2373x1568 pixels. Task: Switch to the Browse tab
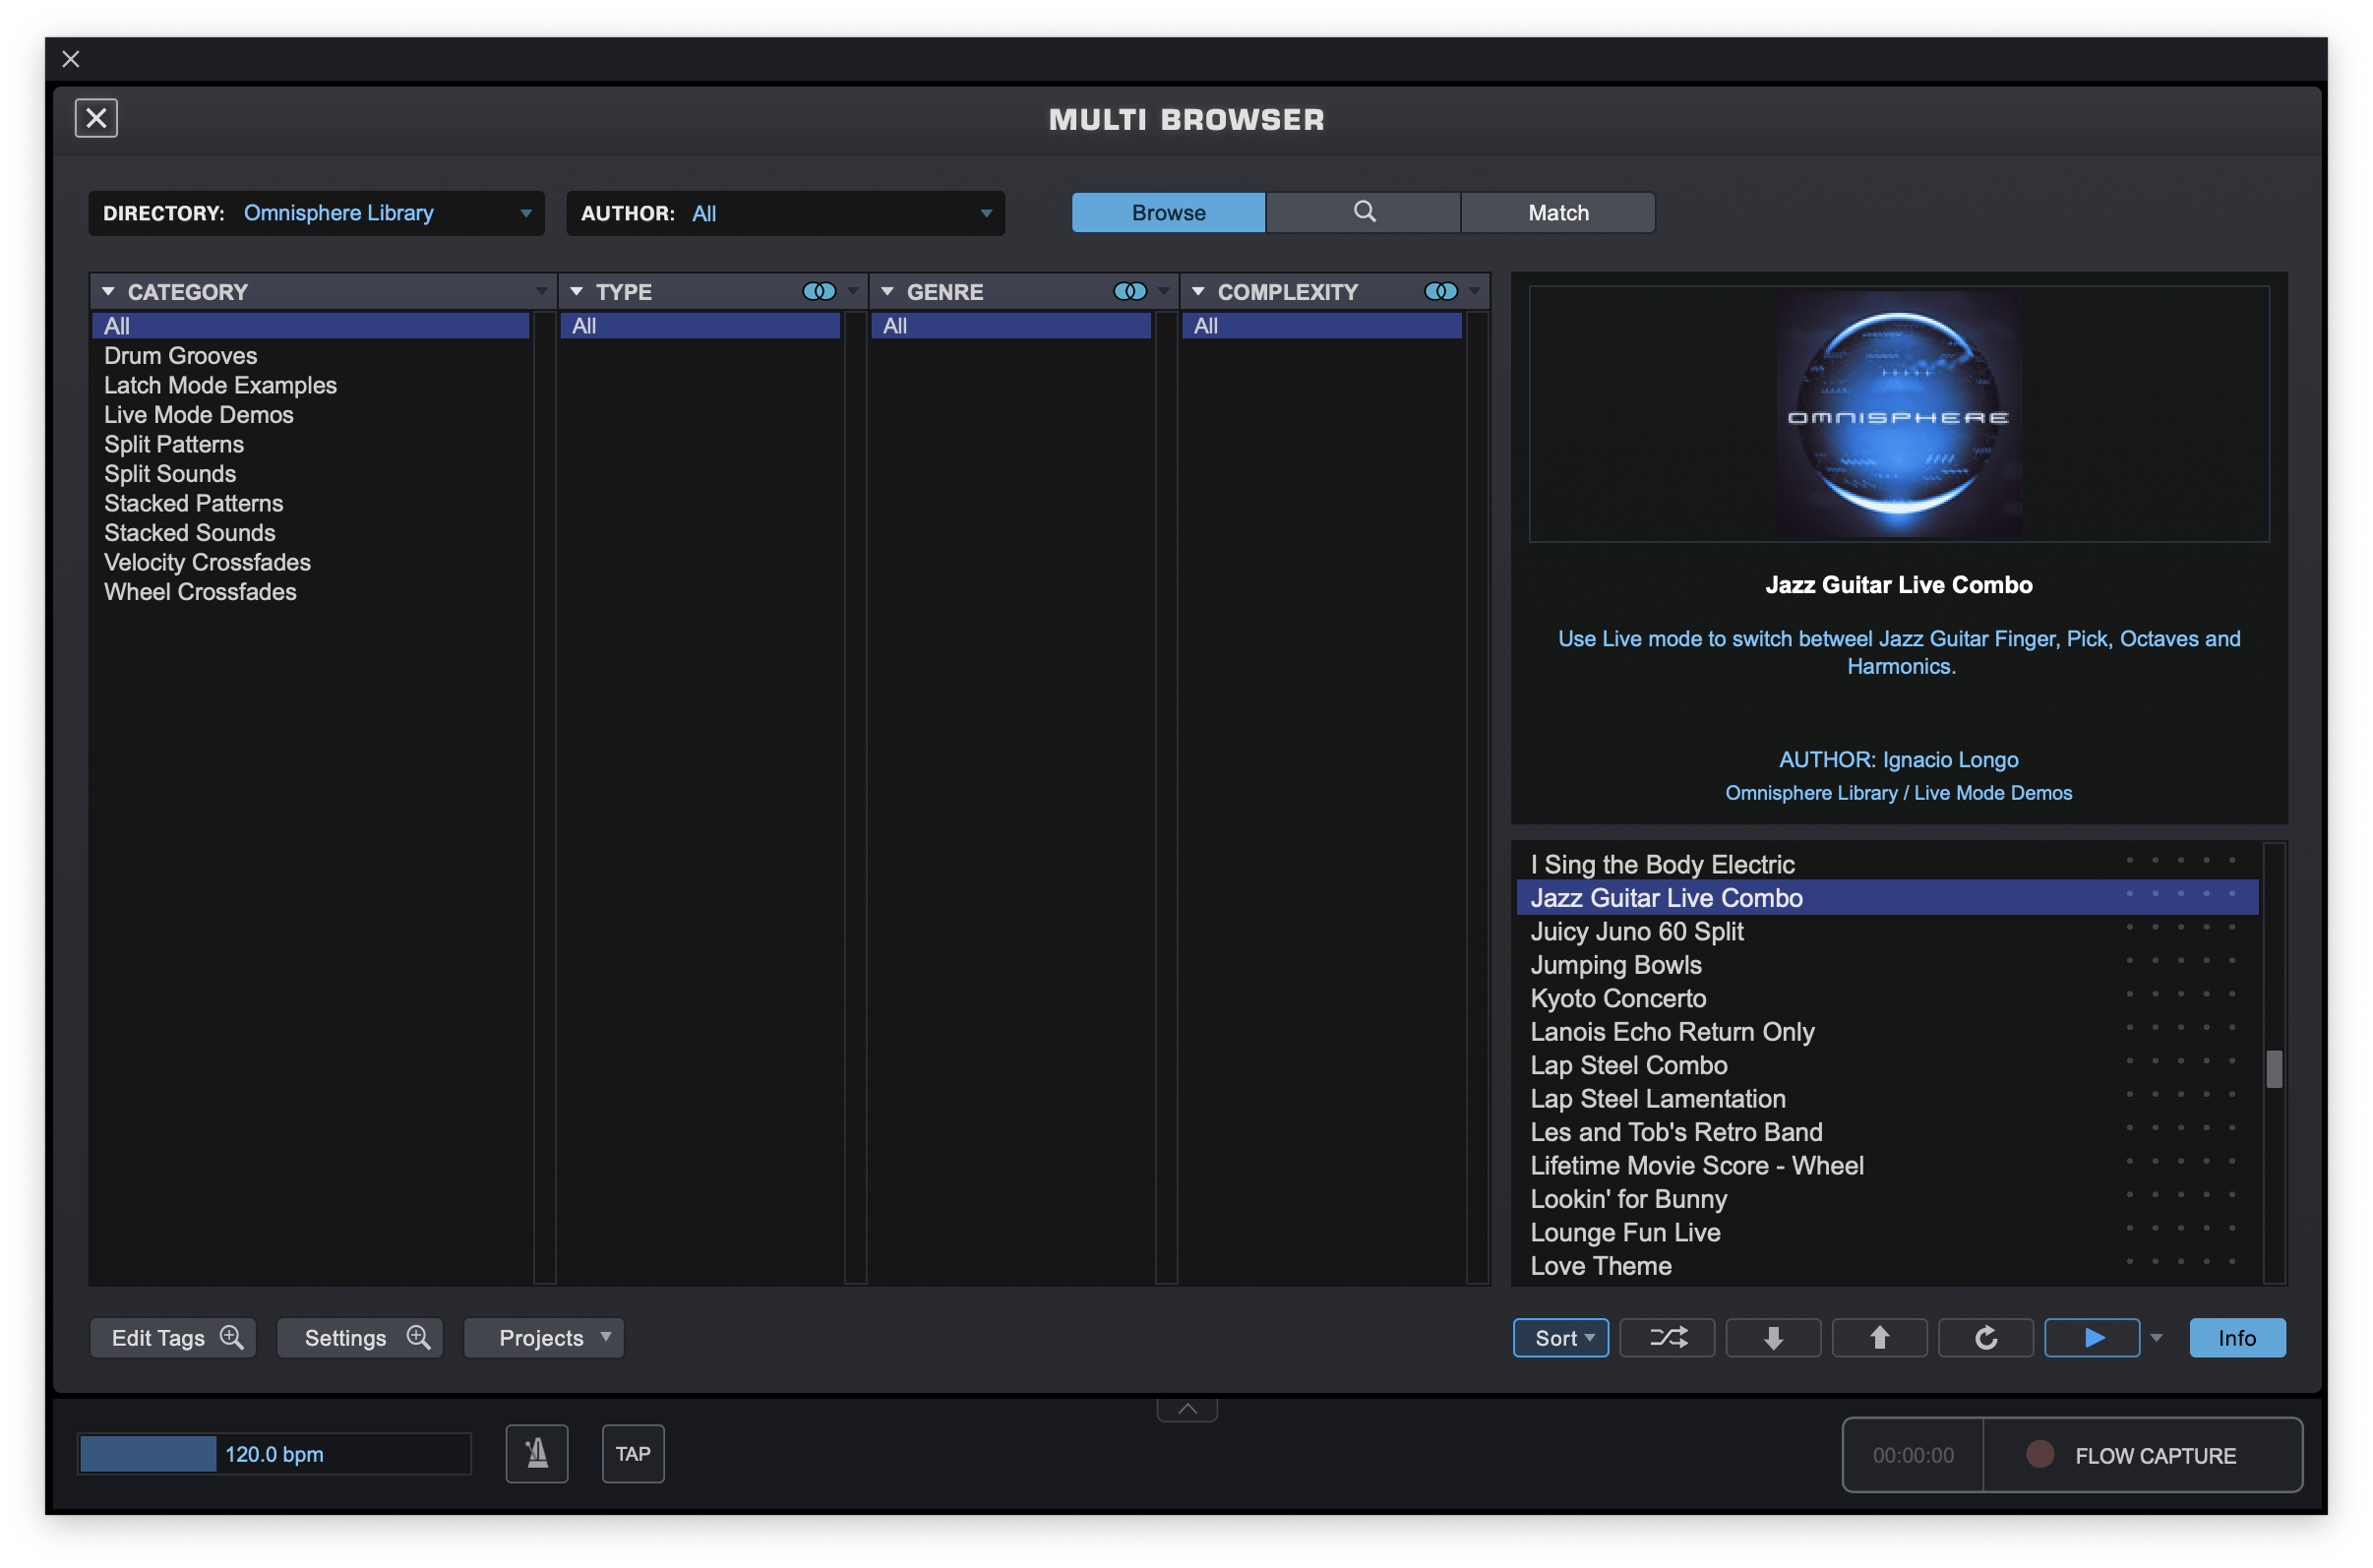pos(1168,212)
